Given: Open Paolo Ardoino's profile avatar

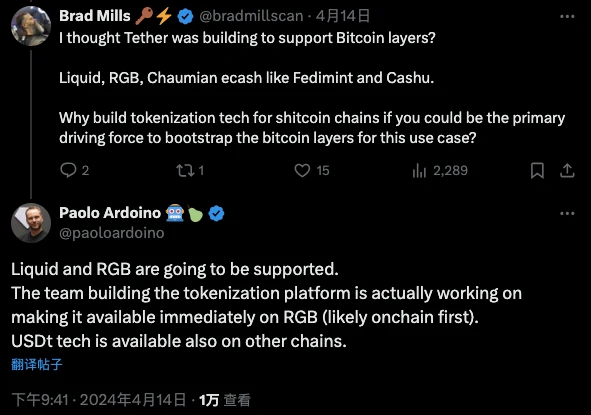Looking at the screenshot, I should (x=31, y=223).
